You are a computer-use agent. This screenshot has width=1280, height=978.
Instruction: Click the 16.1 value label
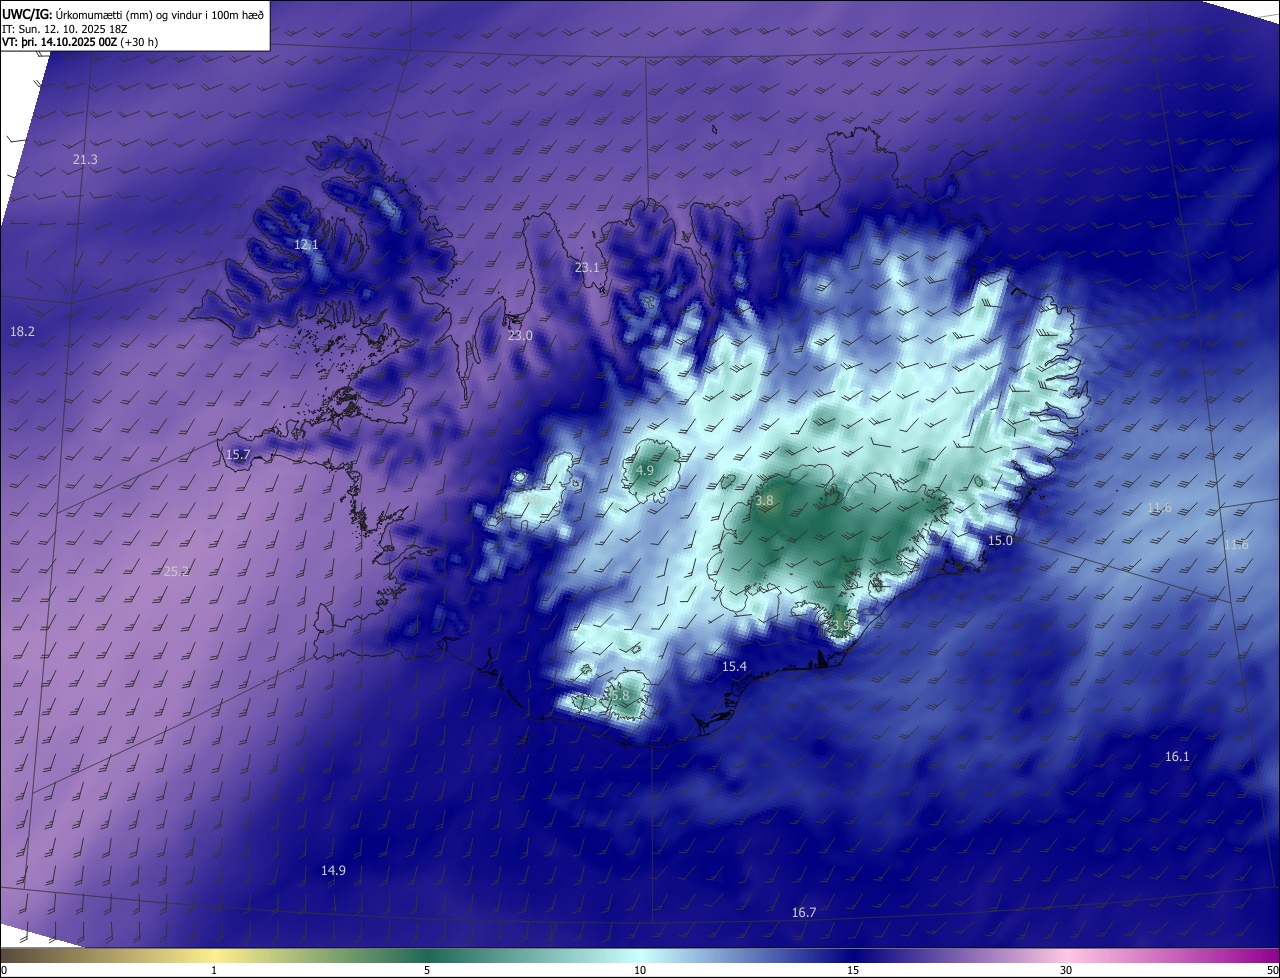coord(1177,757)
